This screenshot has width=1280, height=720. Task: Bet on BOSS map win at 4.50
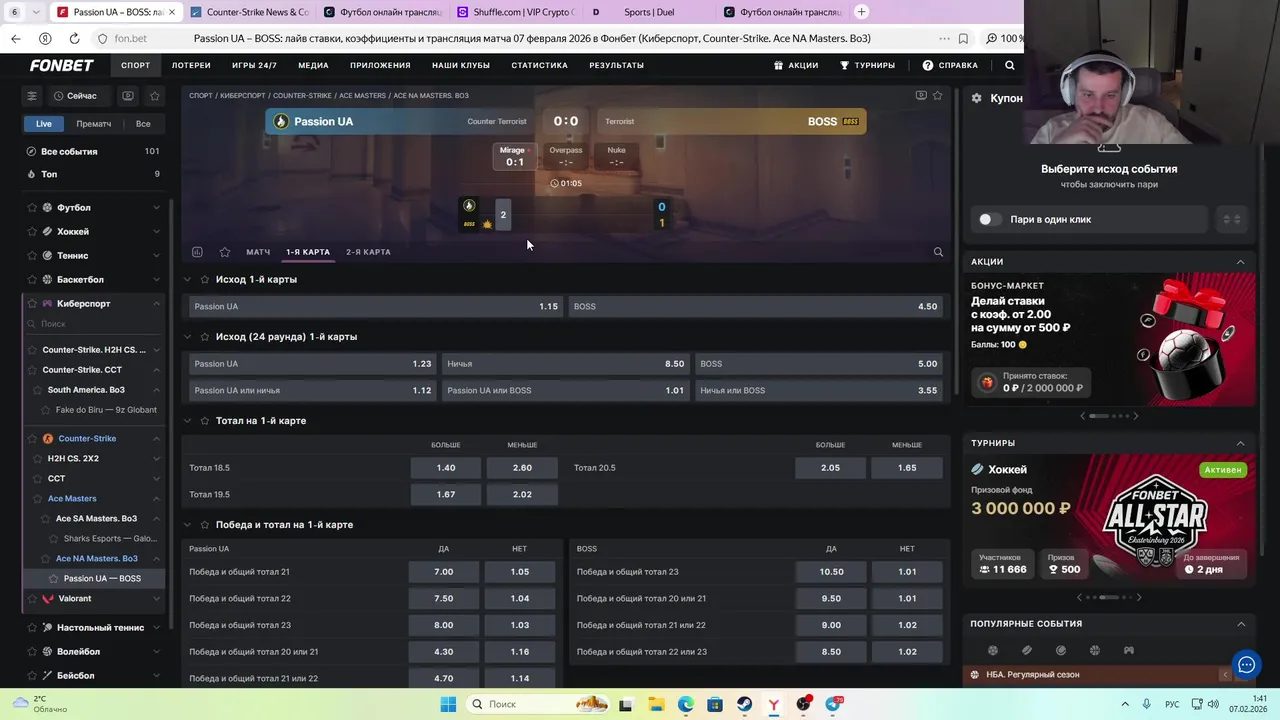pos(756,307)
